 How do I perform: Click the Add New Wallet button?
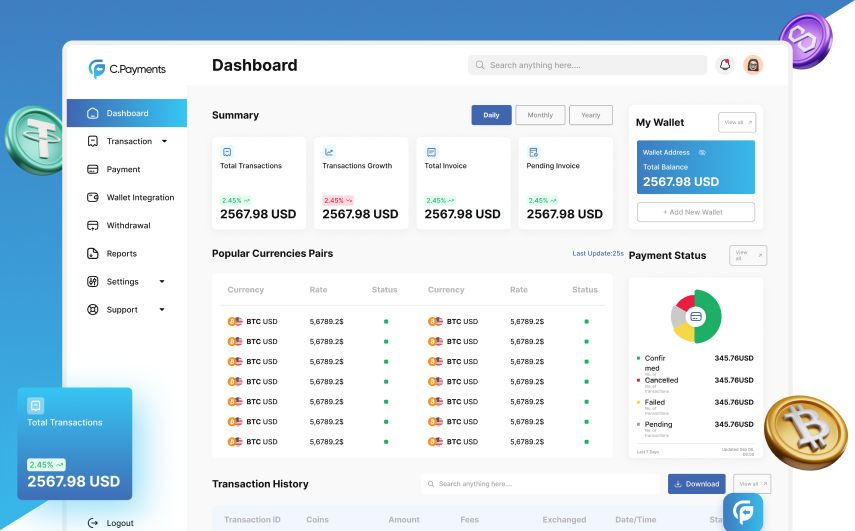695,212
